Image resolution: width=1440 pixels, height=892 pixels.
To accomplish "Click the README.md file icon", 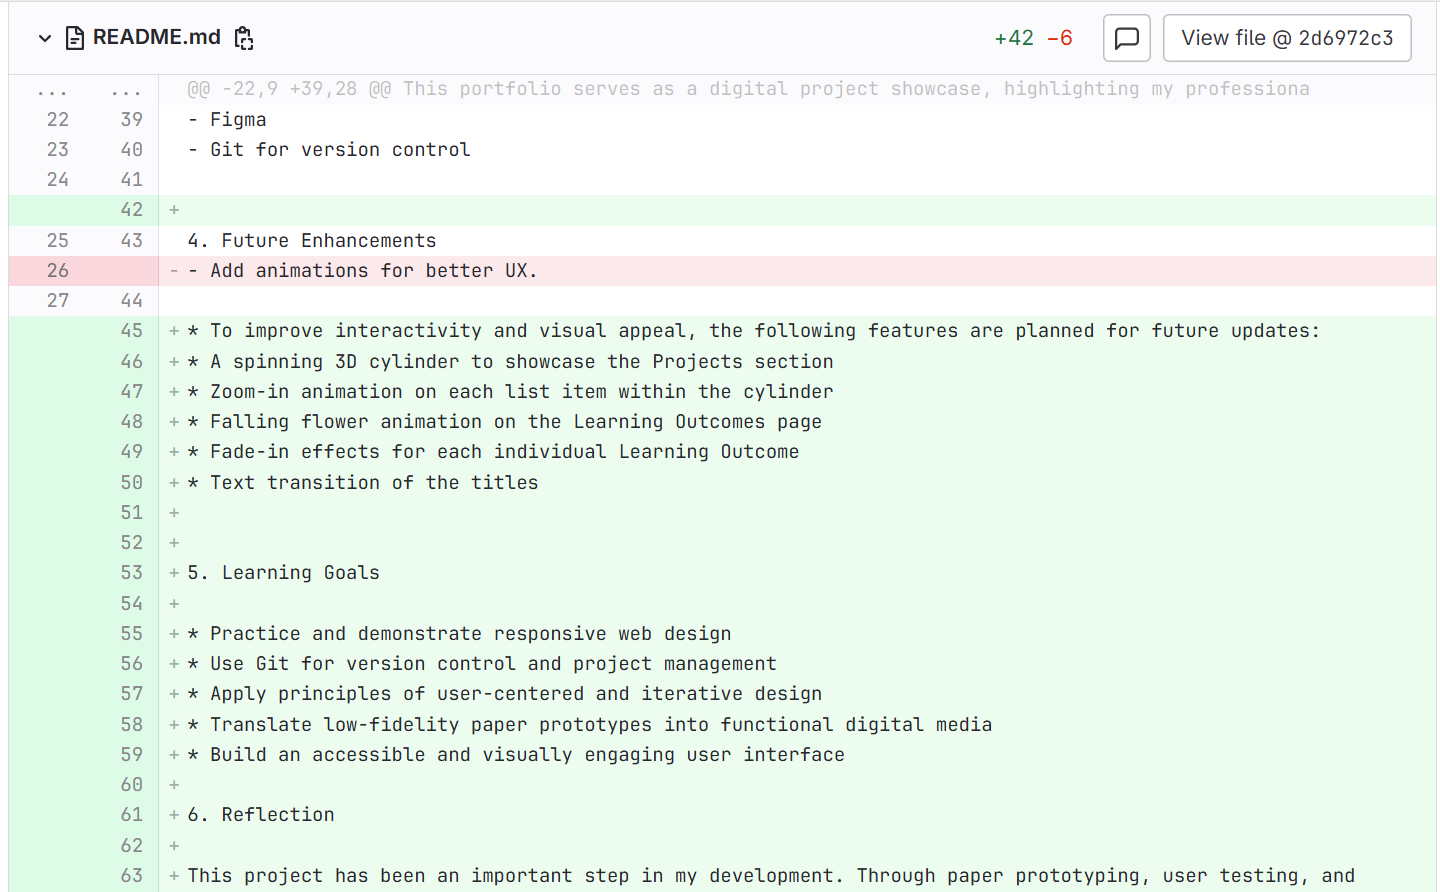I will pos(74,38).
